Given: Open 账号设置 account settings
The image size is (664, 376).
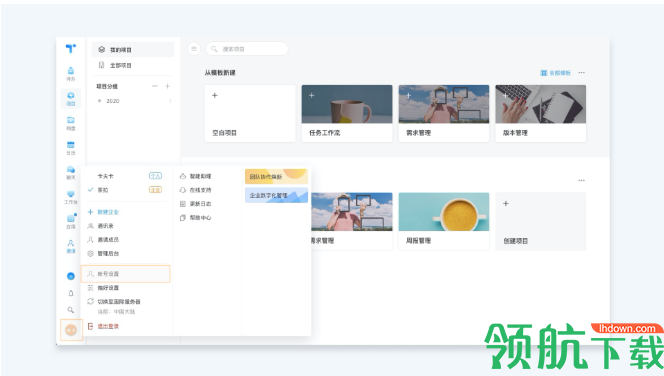Looking at the screenshot, I should tap(126, 274).
